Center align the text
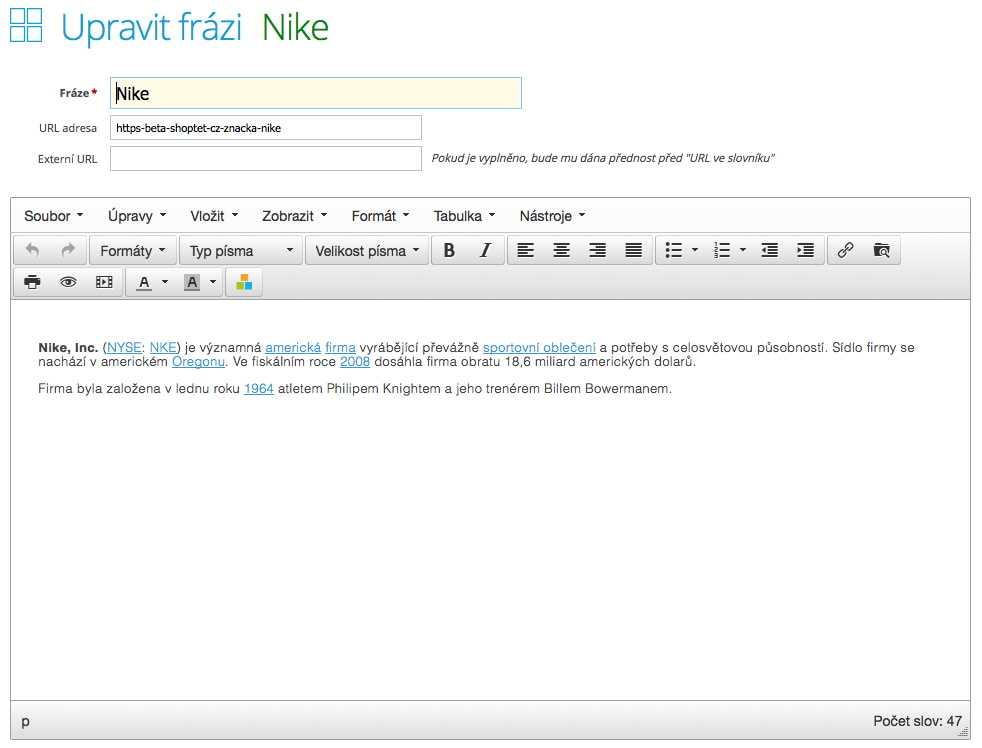982x748 pixels. [562, 251]
